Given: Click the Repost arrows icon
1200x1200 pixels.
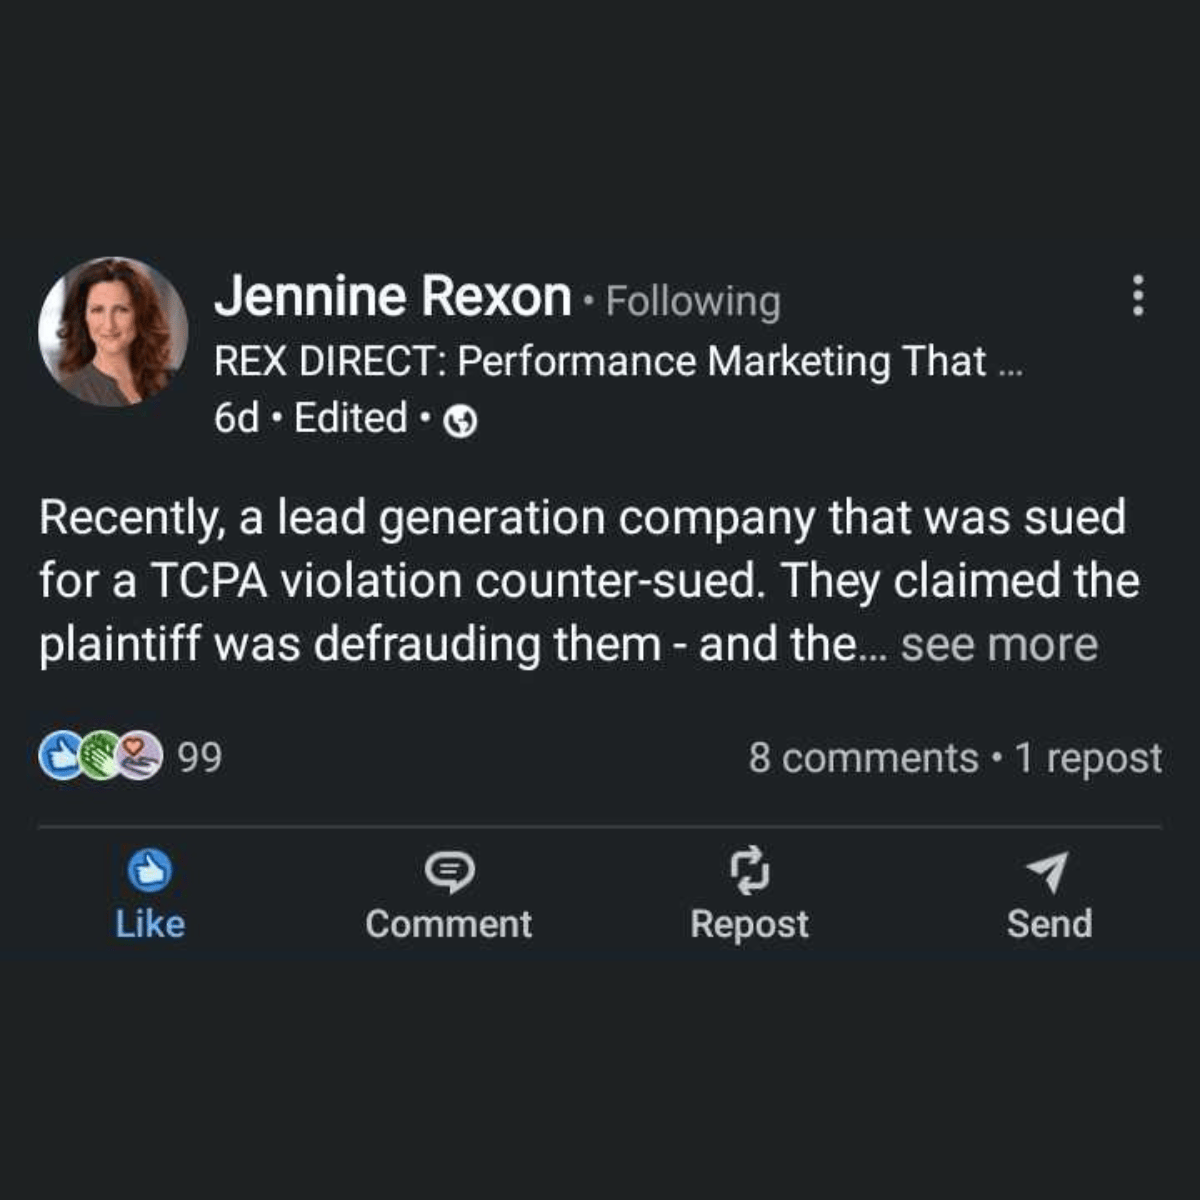Looking at the screenshot, I should [749, 871].
